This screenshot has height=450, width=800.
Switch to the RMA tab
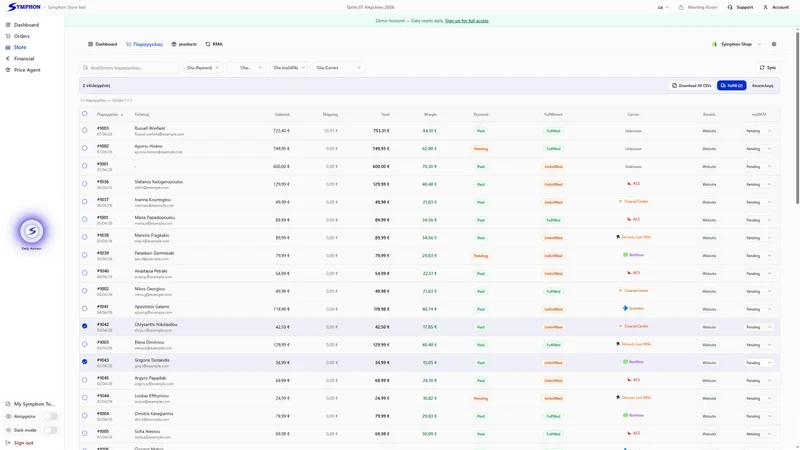click(214, 44)
